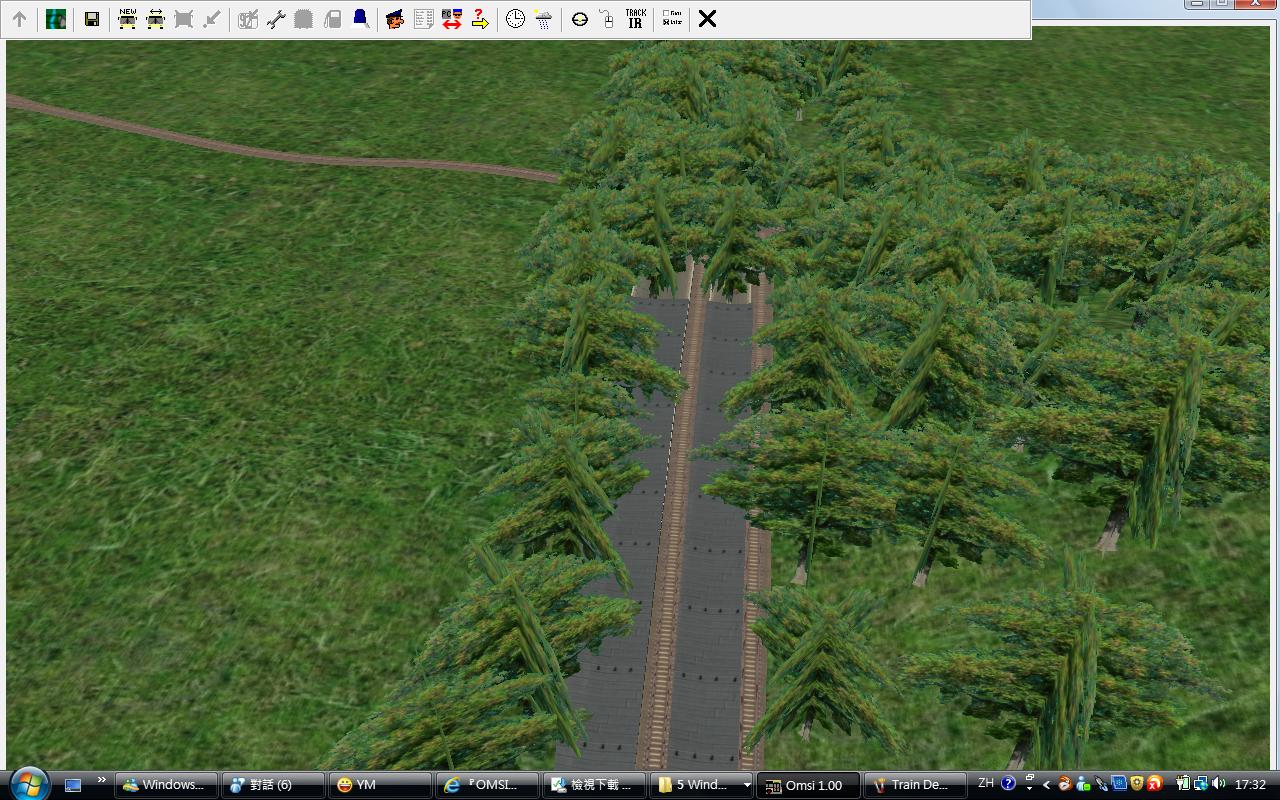Click the greyed checklist pencil icon
The width and height of the screenshot is (1280, 800).
click(x=248, y=19)
